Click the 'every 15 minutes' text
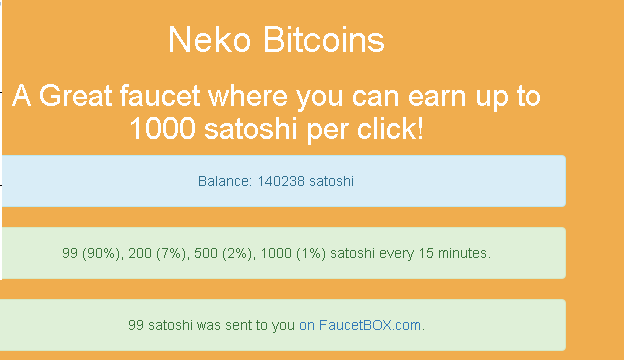Screen dimensions: 624x360 435,253
